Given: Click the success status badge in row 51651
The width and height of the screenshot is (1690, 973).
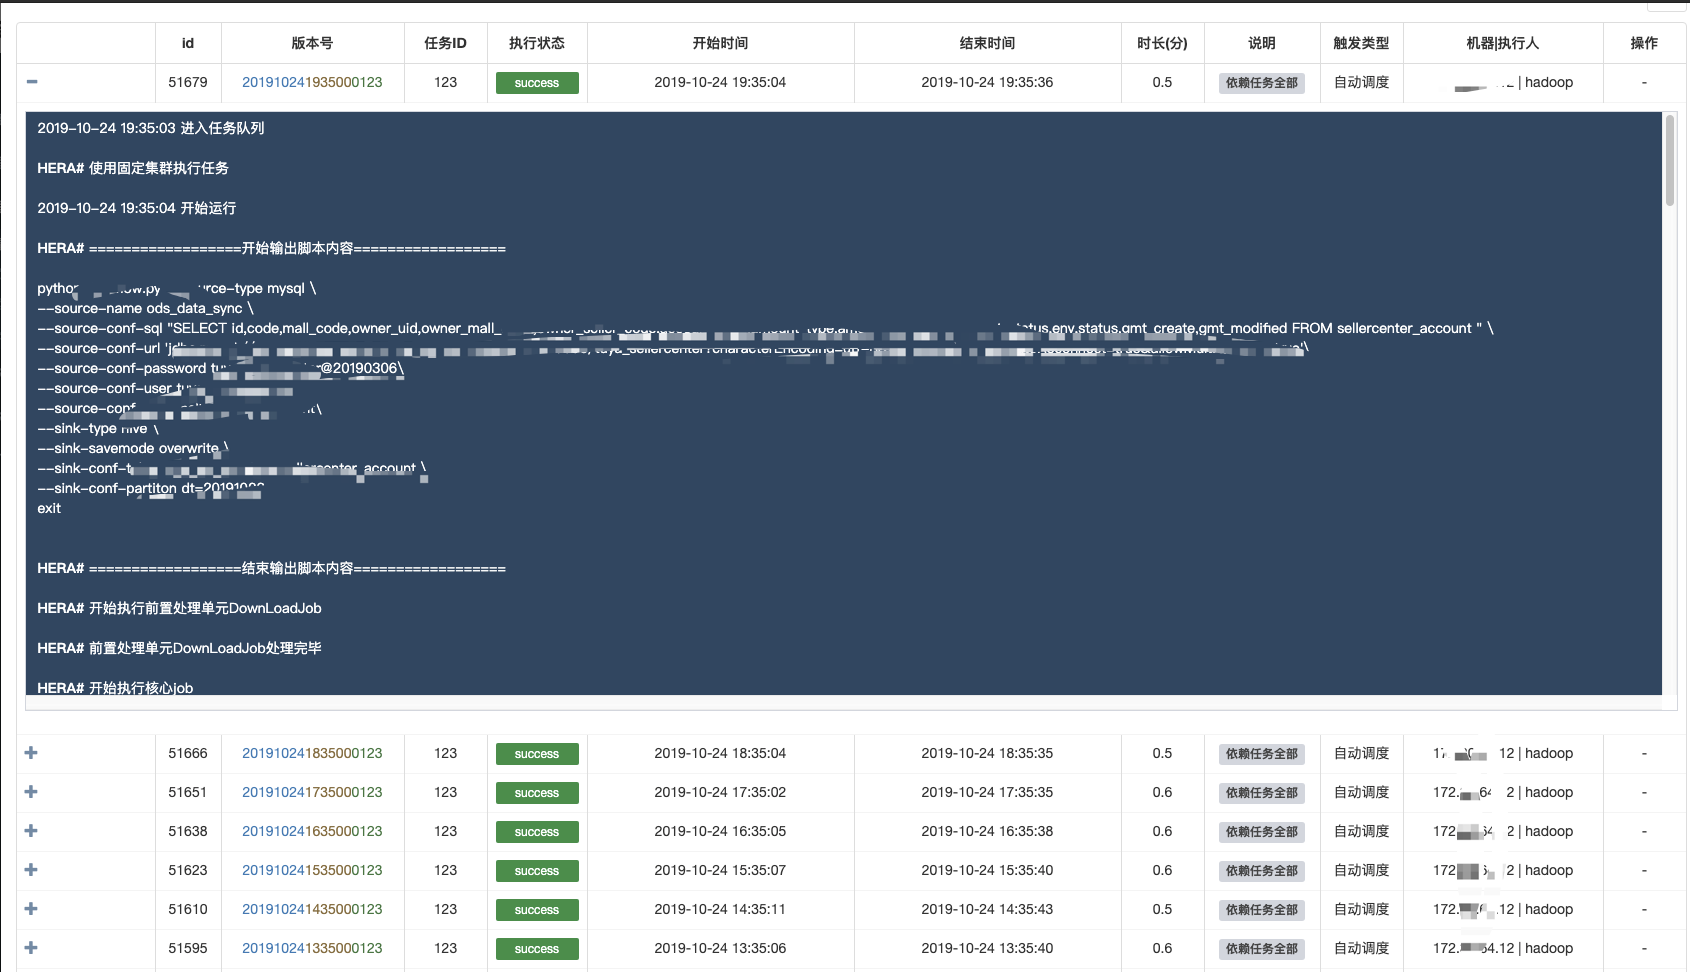Looking at the screenshot, I should point(537,793).
